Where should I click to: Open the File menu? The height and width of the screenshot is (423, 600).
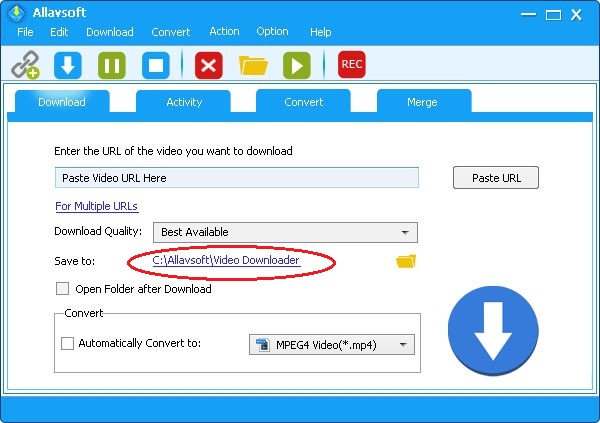tap(25, 32)
